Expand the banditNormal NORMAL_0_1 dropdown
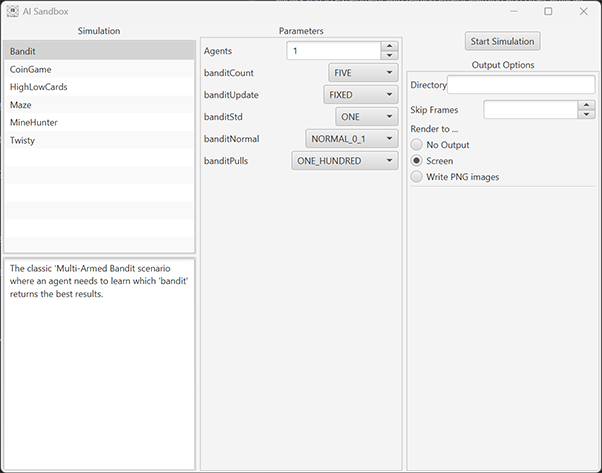 (x=351, y=139)
